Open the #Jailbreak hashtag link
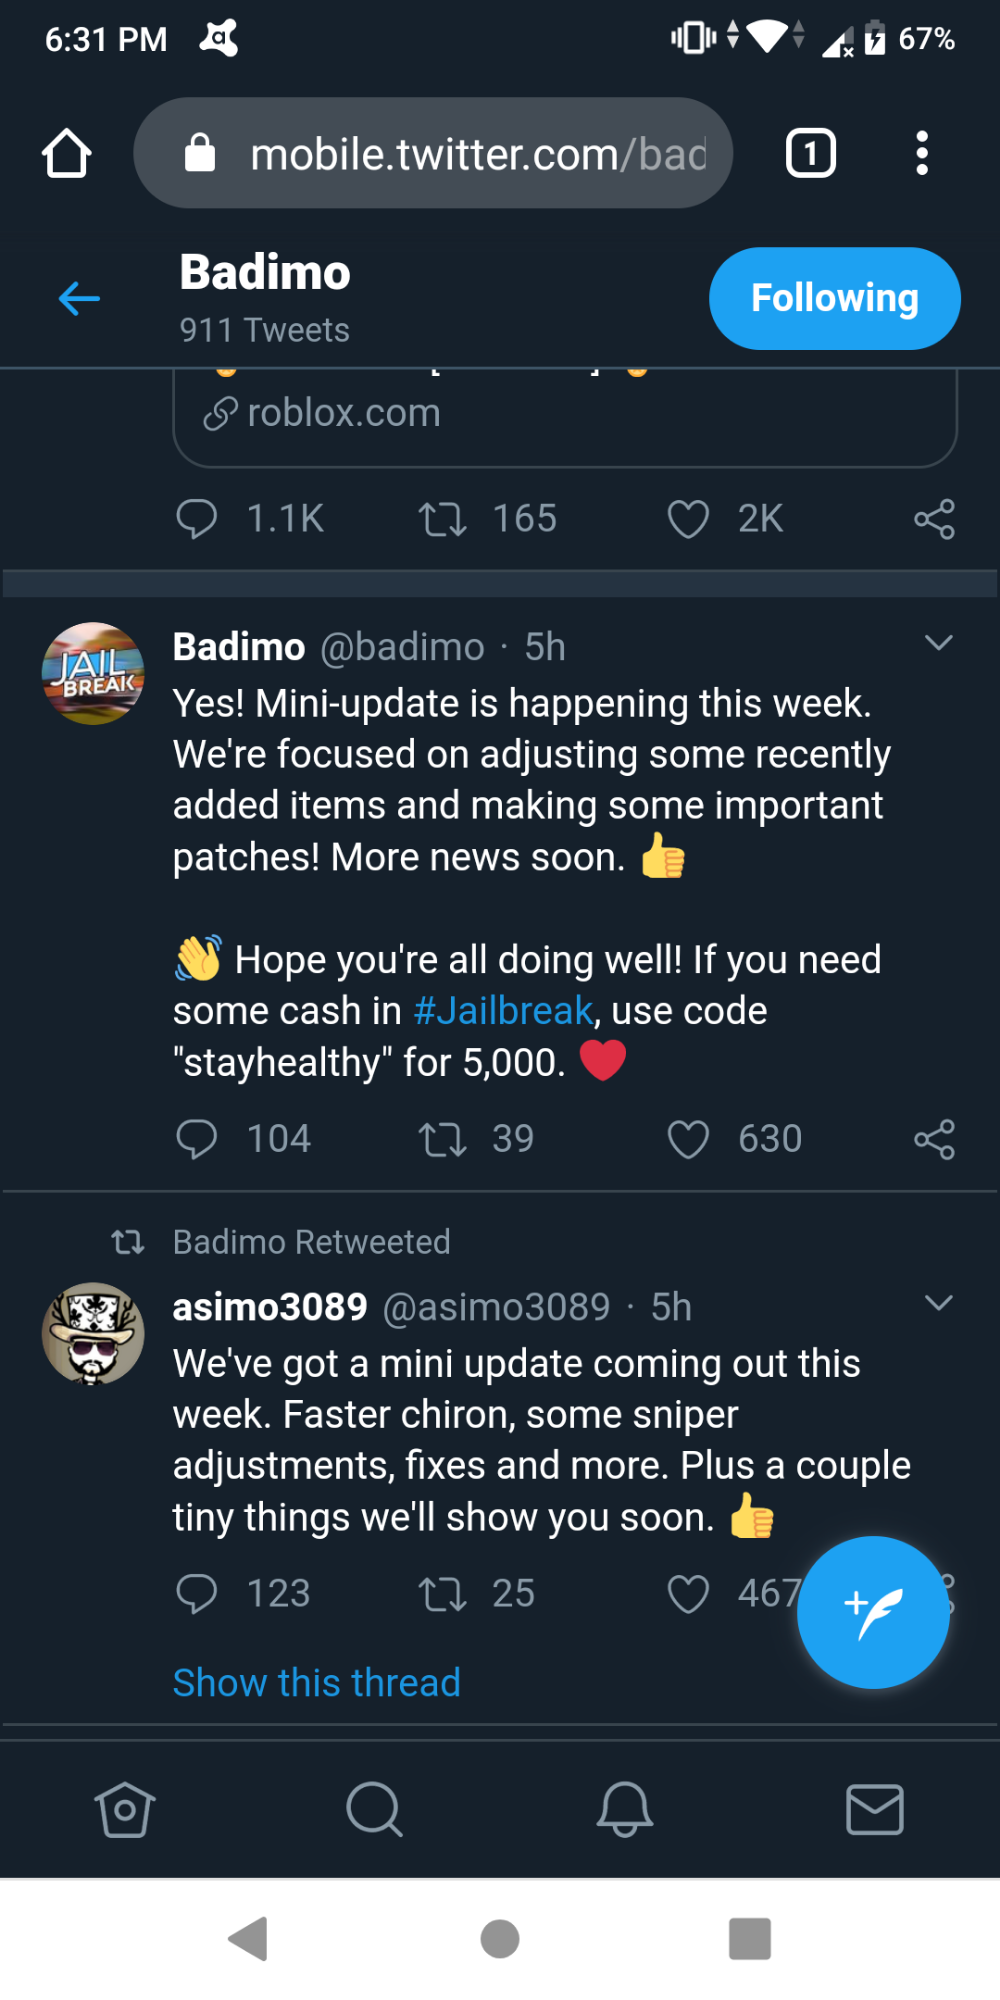Image resolution: width=1000 pixels, height=2000 pixels. (x=503, y=1011)
